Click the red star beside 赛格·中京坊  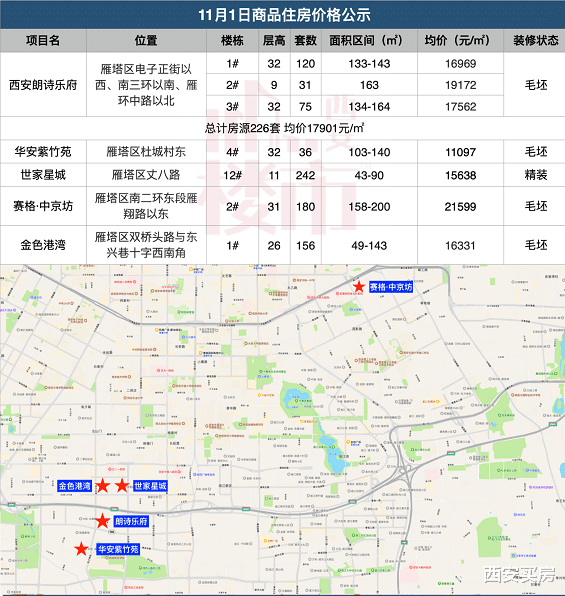click(x=359, y=287)
